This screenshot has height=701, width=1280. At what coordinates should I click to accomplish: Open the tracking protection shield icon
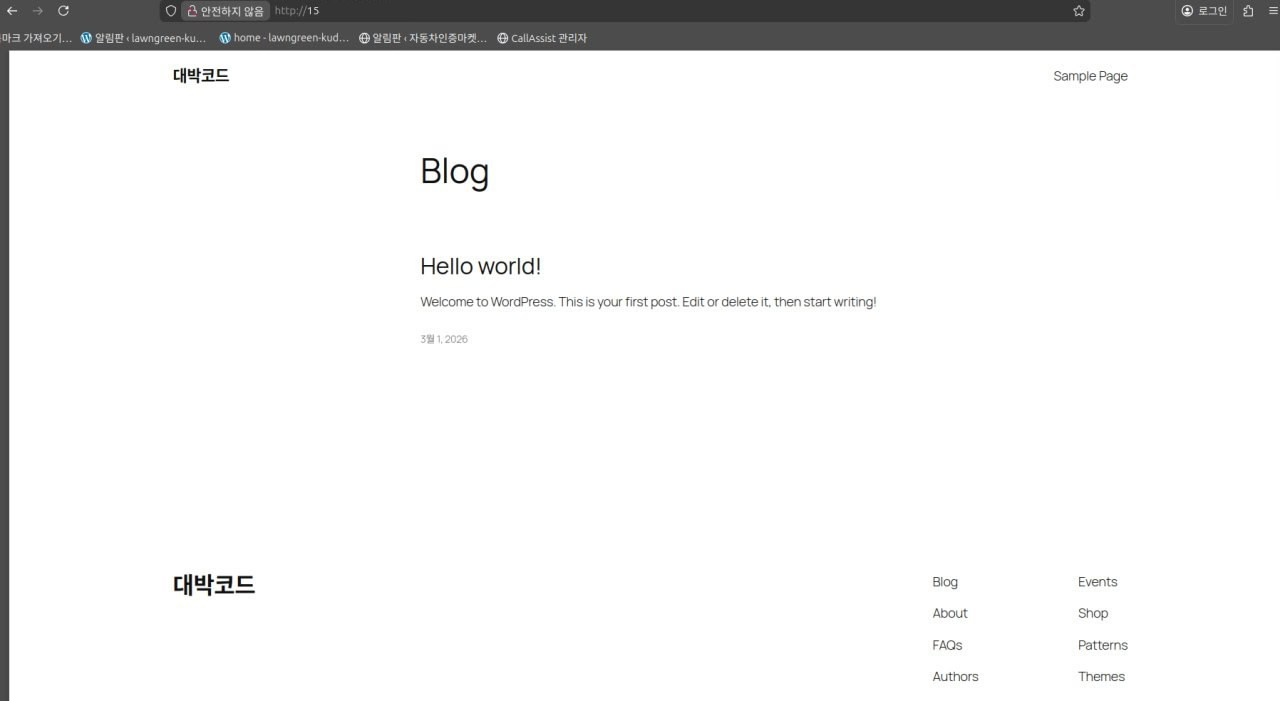pos(171,11)
